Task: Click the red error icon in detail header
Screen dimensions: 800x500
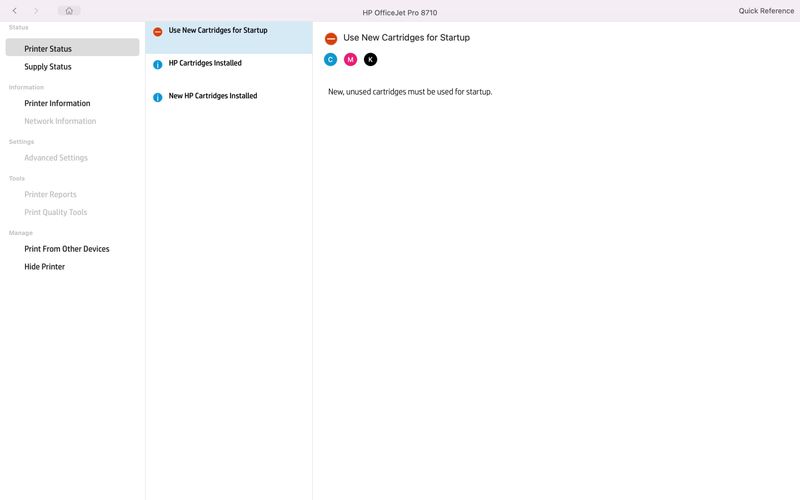Action: click(331, 39)
